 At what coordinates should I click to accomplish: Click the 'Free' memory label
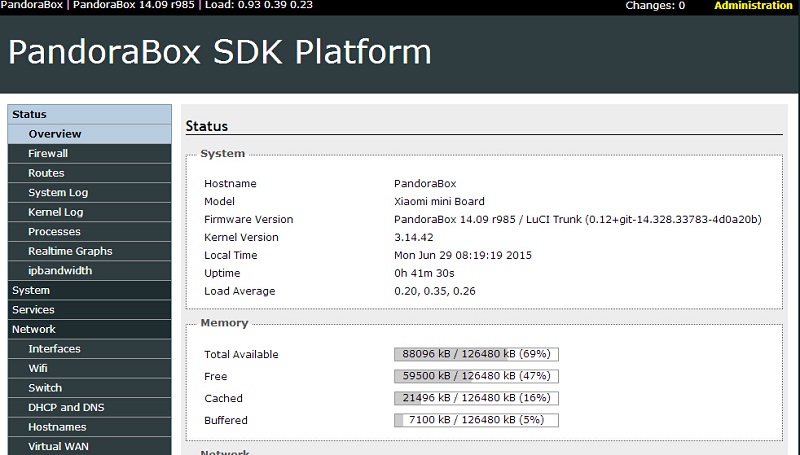tap(216, 376)
